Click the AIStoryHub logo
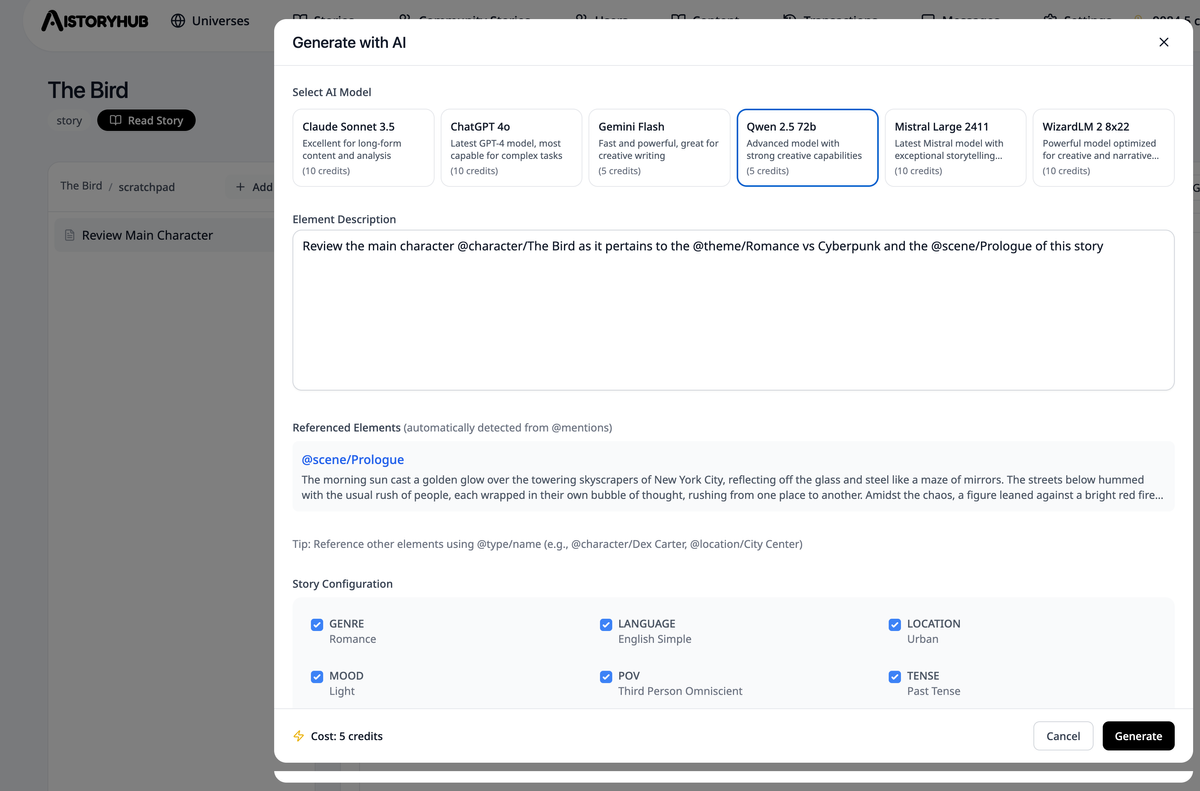This screenshot has height=791, width=1200. click(x=95, y=20)
